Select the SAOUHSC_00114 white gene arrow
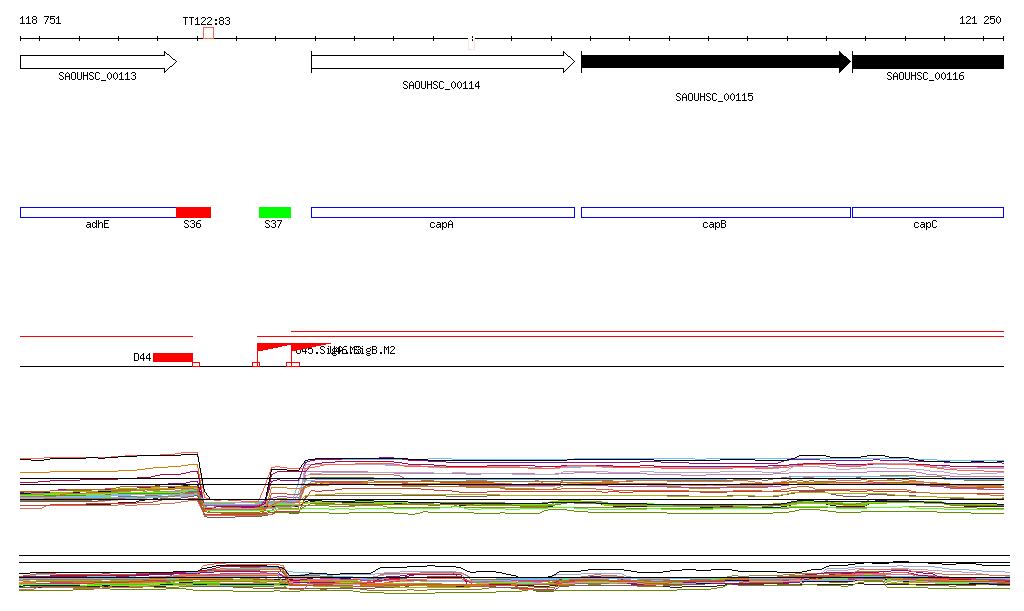 [x=442, y=62]
